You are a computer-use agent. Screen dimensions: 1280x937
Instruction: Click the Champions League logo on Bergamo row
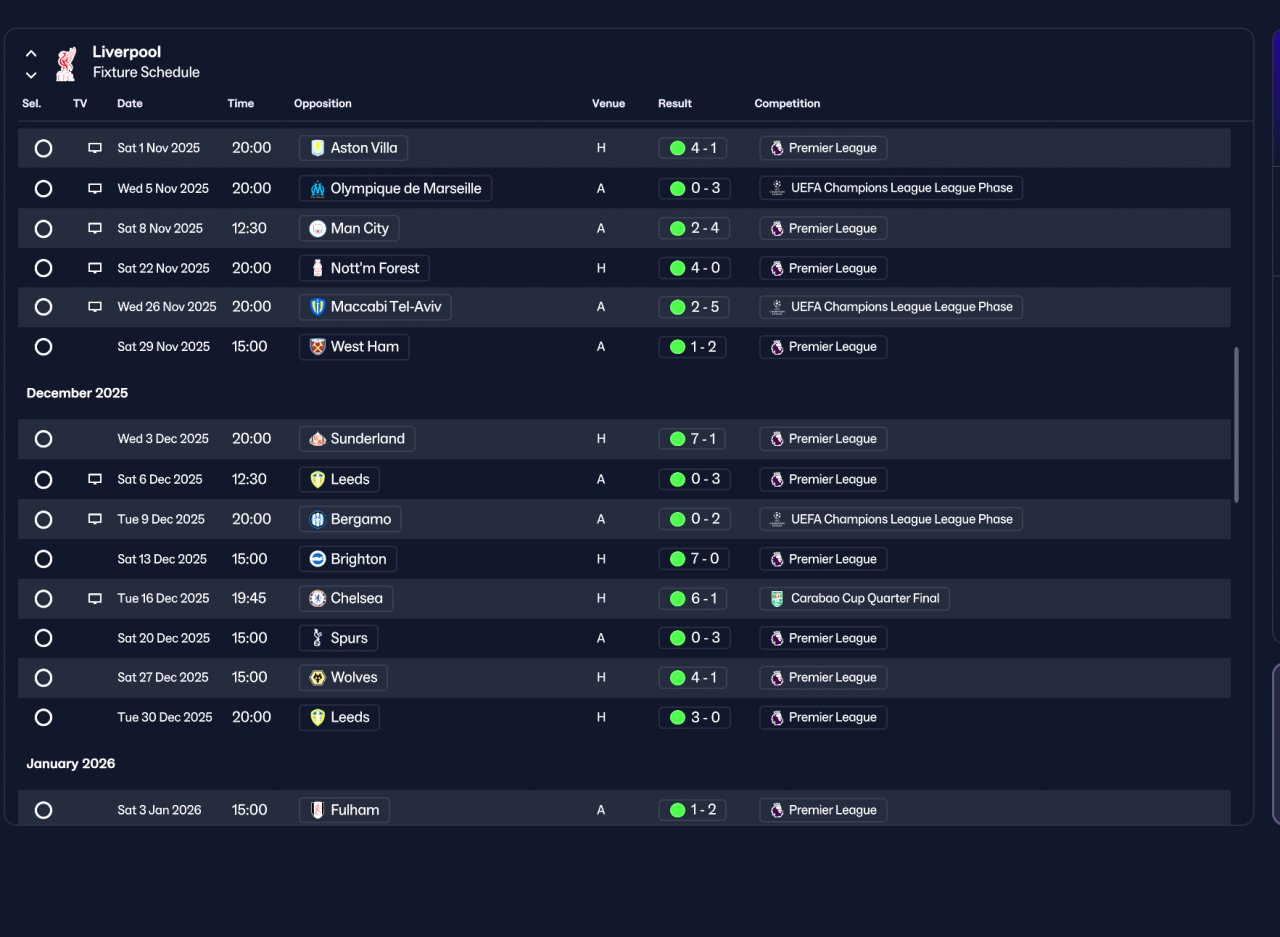click(x=776, y=519)
